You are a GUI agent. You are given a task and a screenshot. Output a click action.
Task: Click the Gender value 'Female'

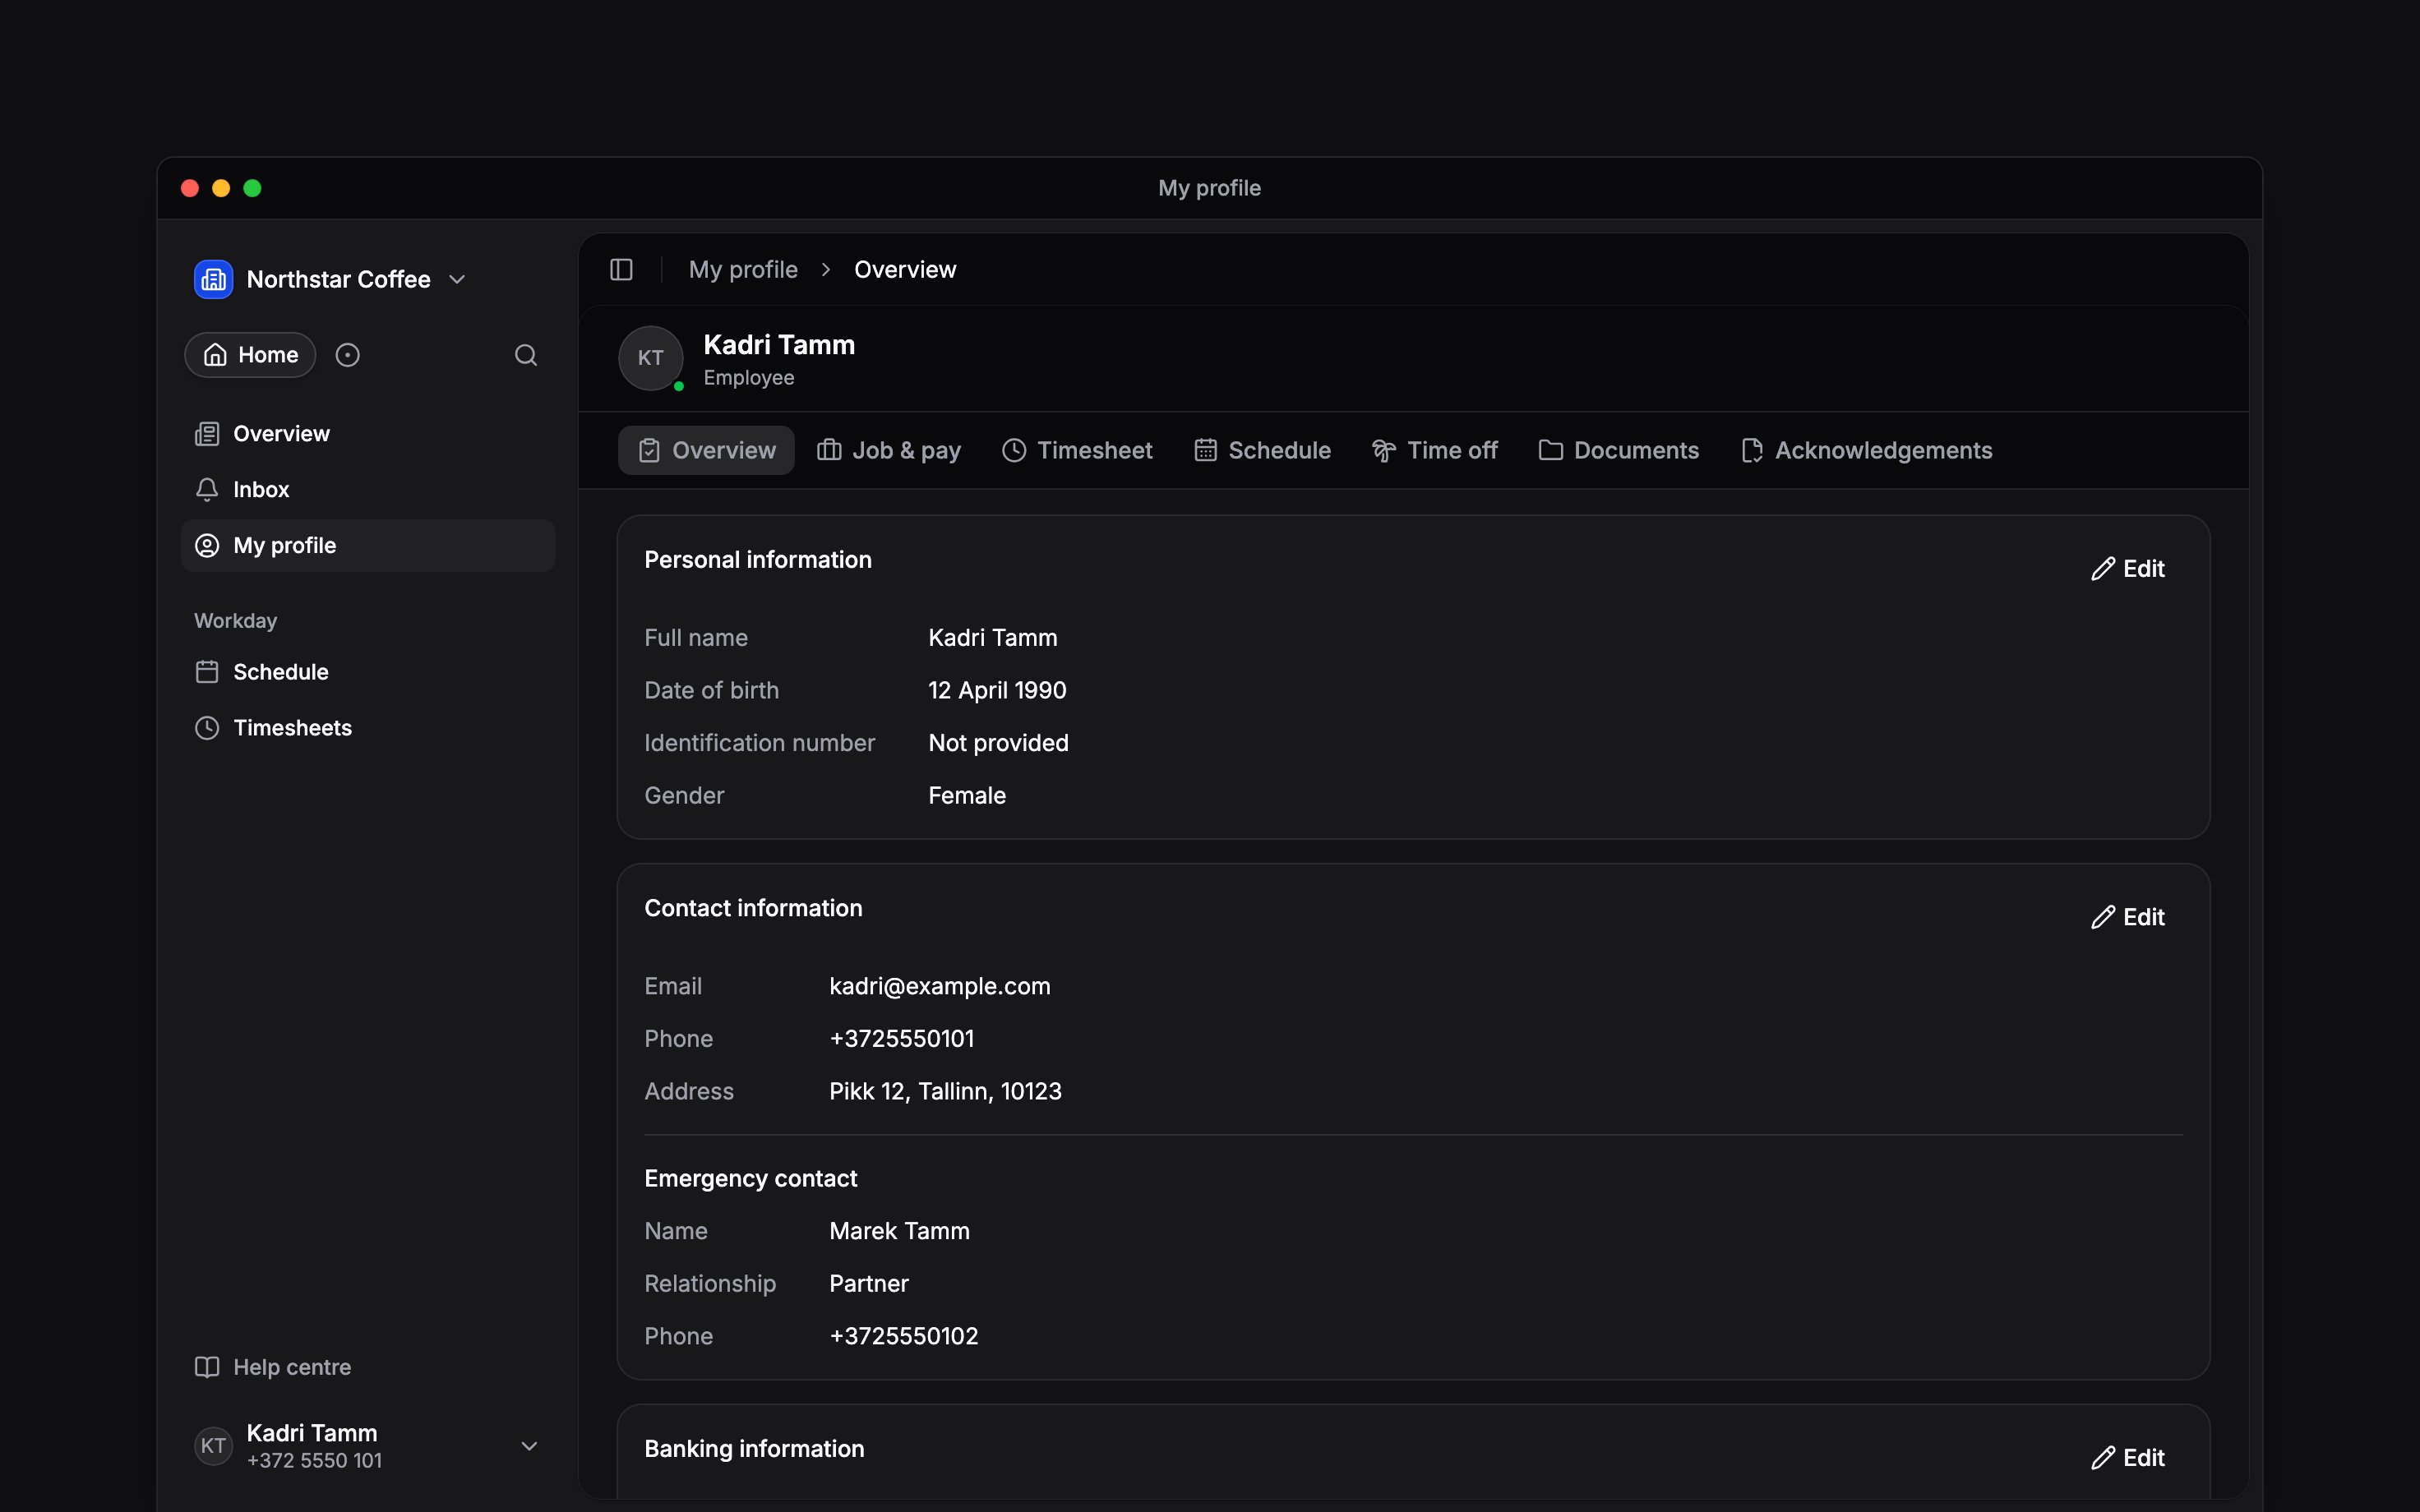pos(967,796)
